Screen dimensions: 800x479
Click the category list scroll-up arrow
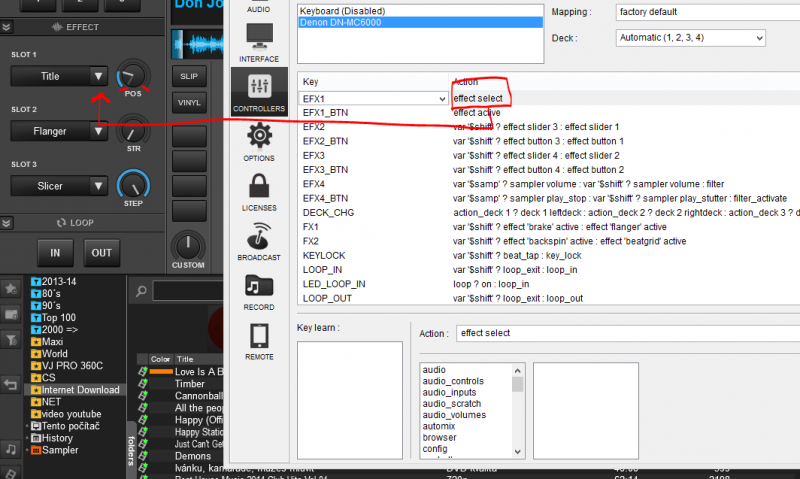[518, 371]
